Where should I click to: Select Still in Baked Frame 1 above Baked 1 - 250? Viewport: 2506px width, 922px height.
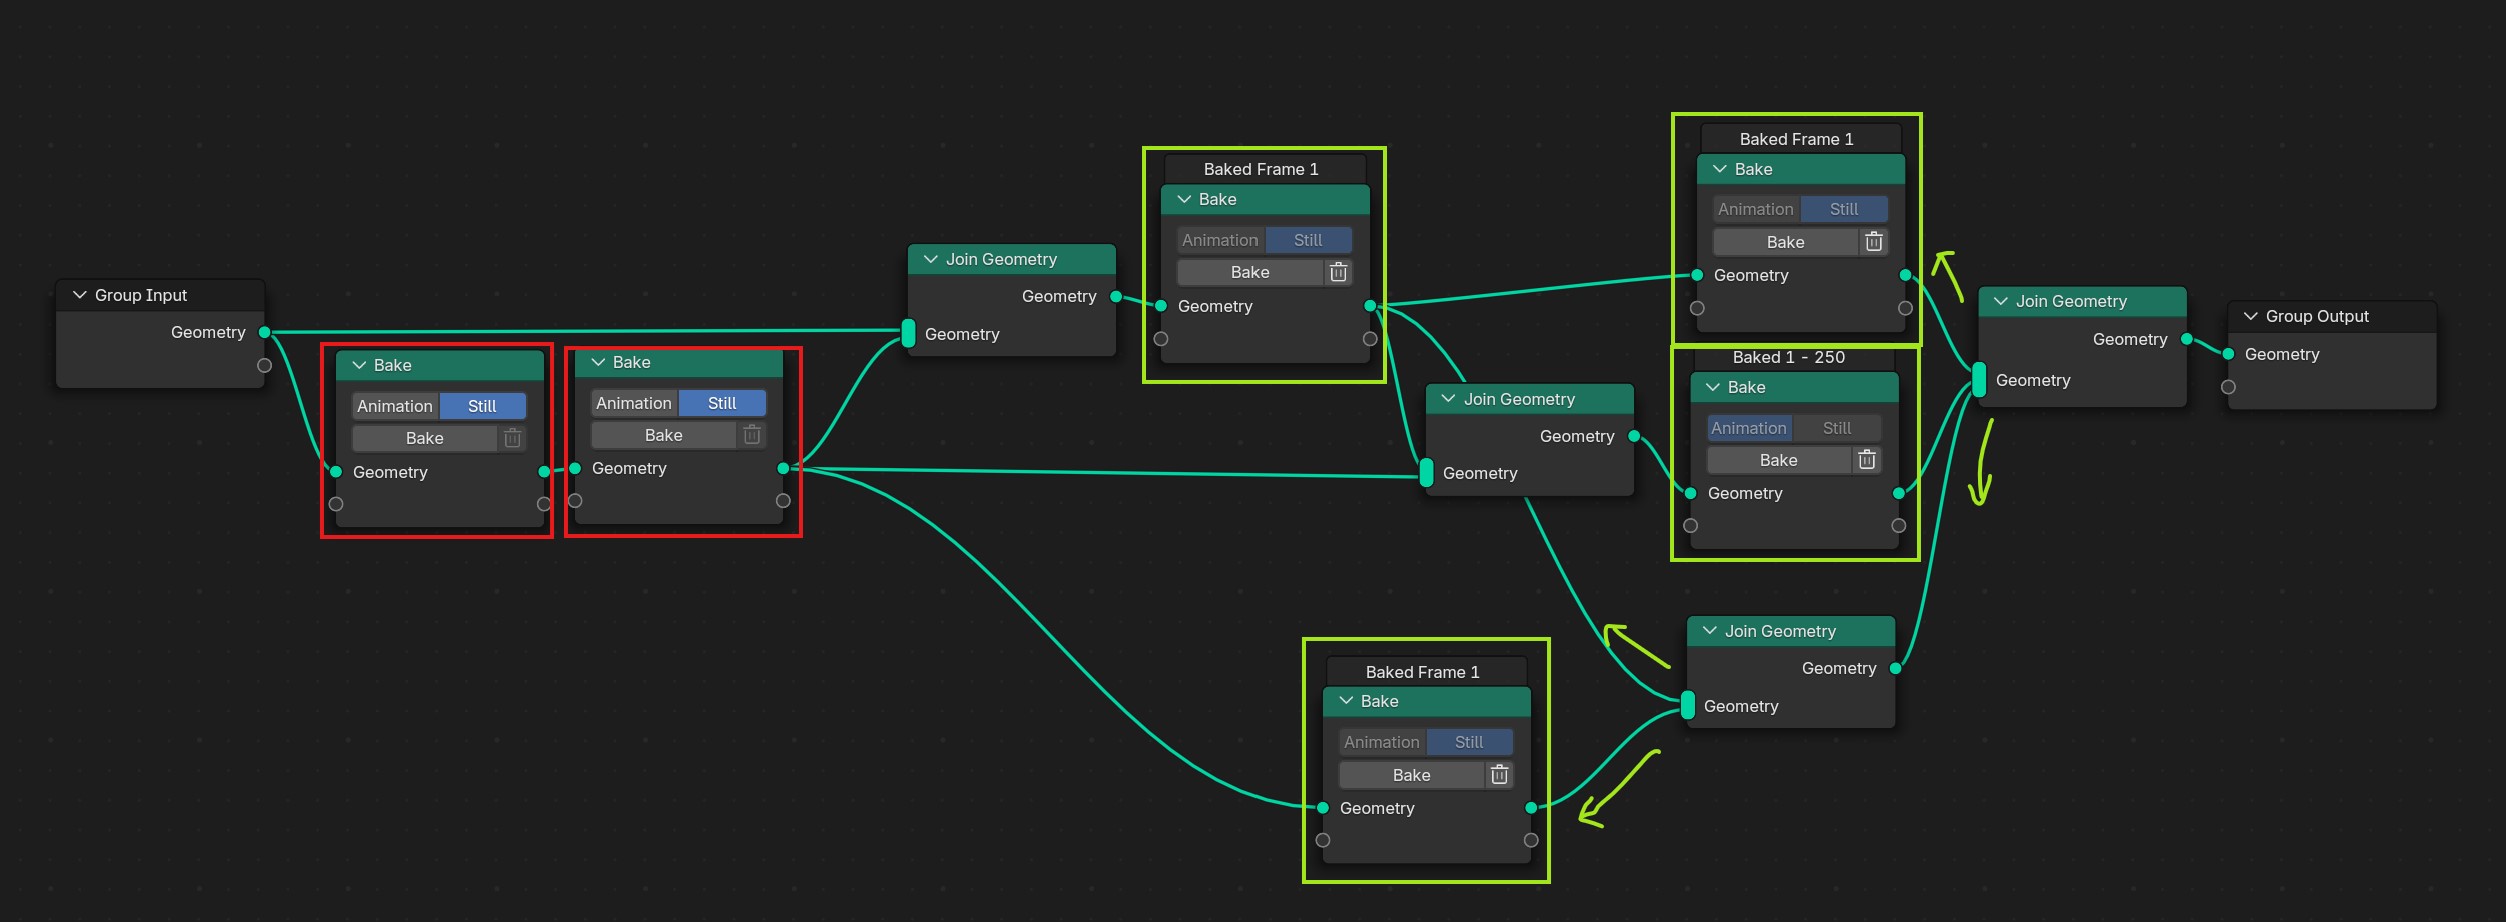click(1844, 209)
